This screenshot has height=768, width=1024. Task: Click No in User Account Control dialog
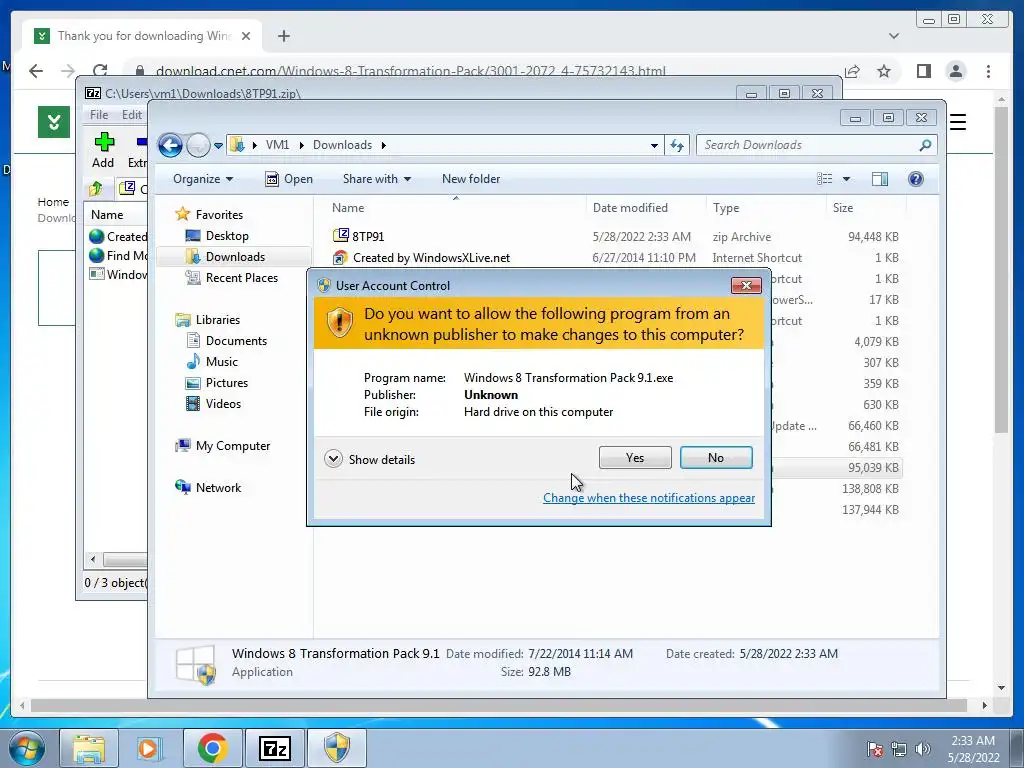[x=716, y=458]
